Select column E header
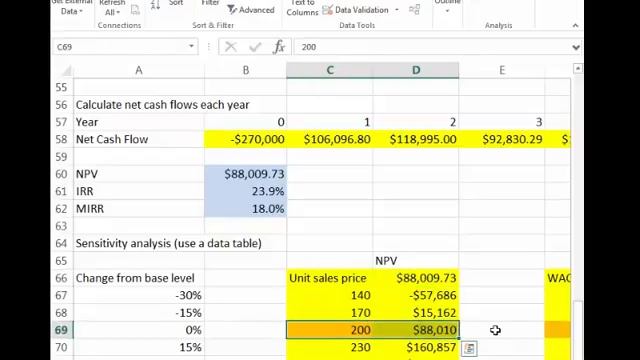 (502, 70)
